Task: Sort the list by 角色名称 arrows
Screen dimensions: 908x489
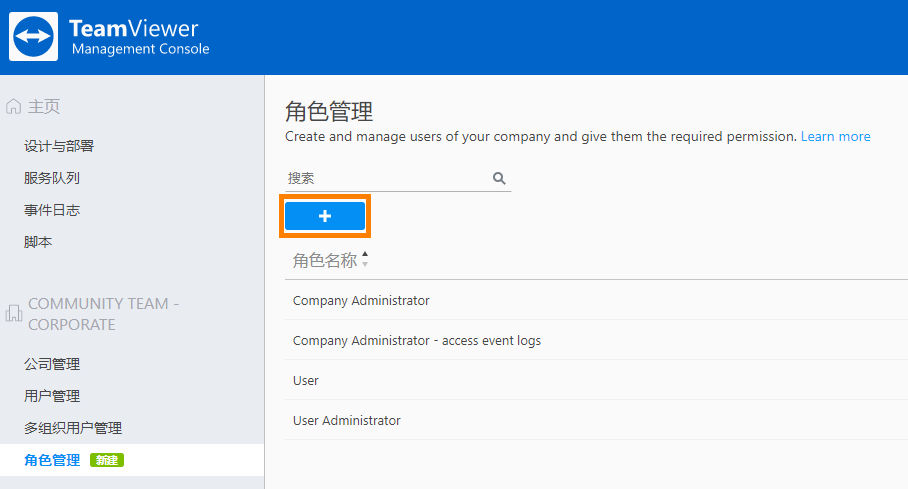Action: (365, 259)
